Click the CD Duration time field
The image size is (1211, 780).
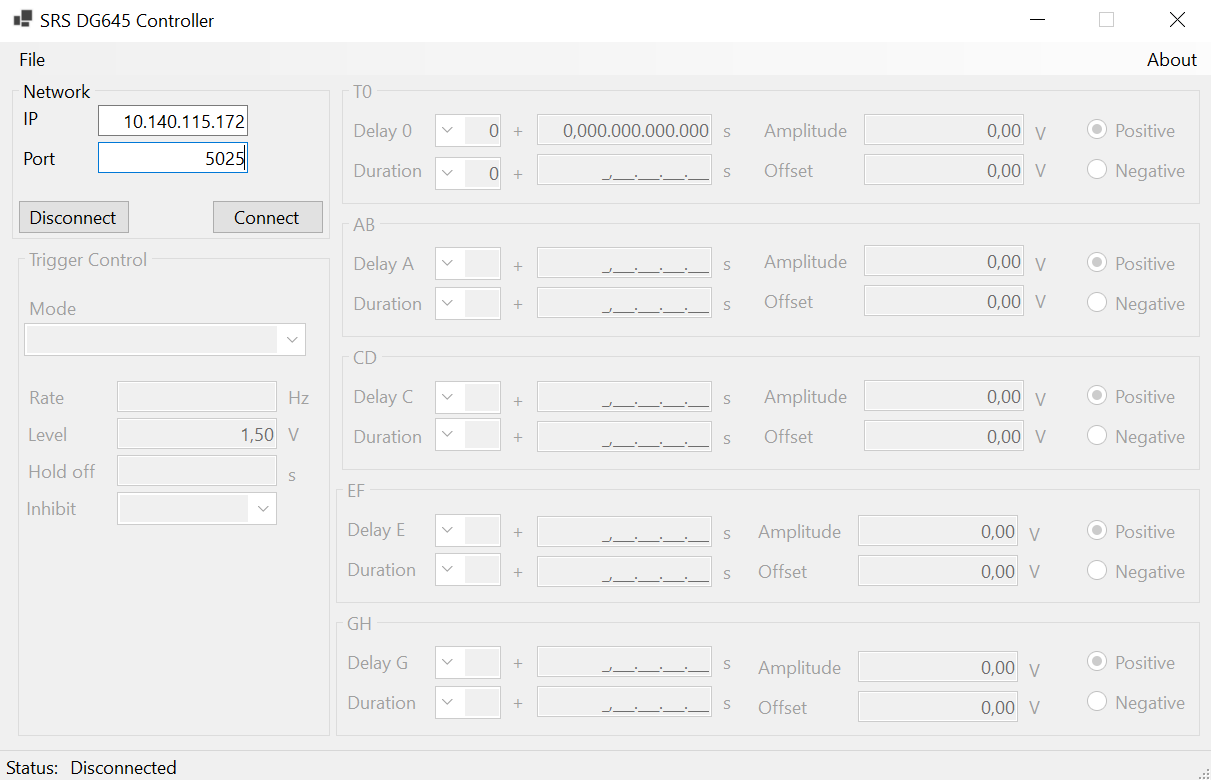(624, 436)
